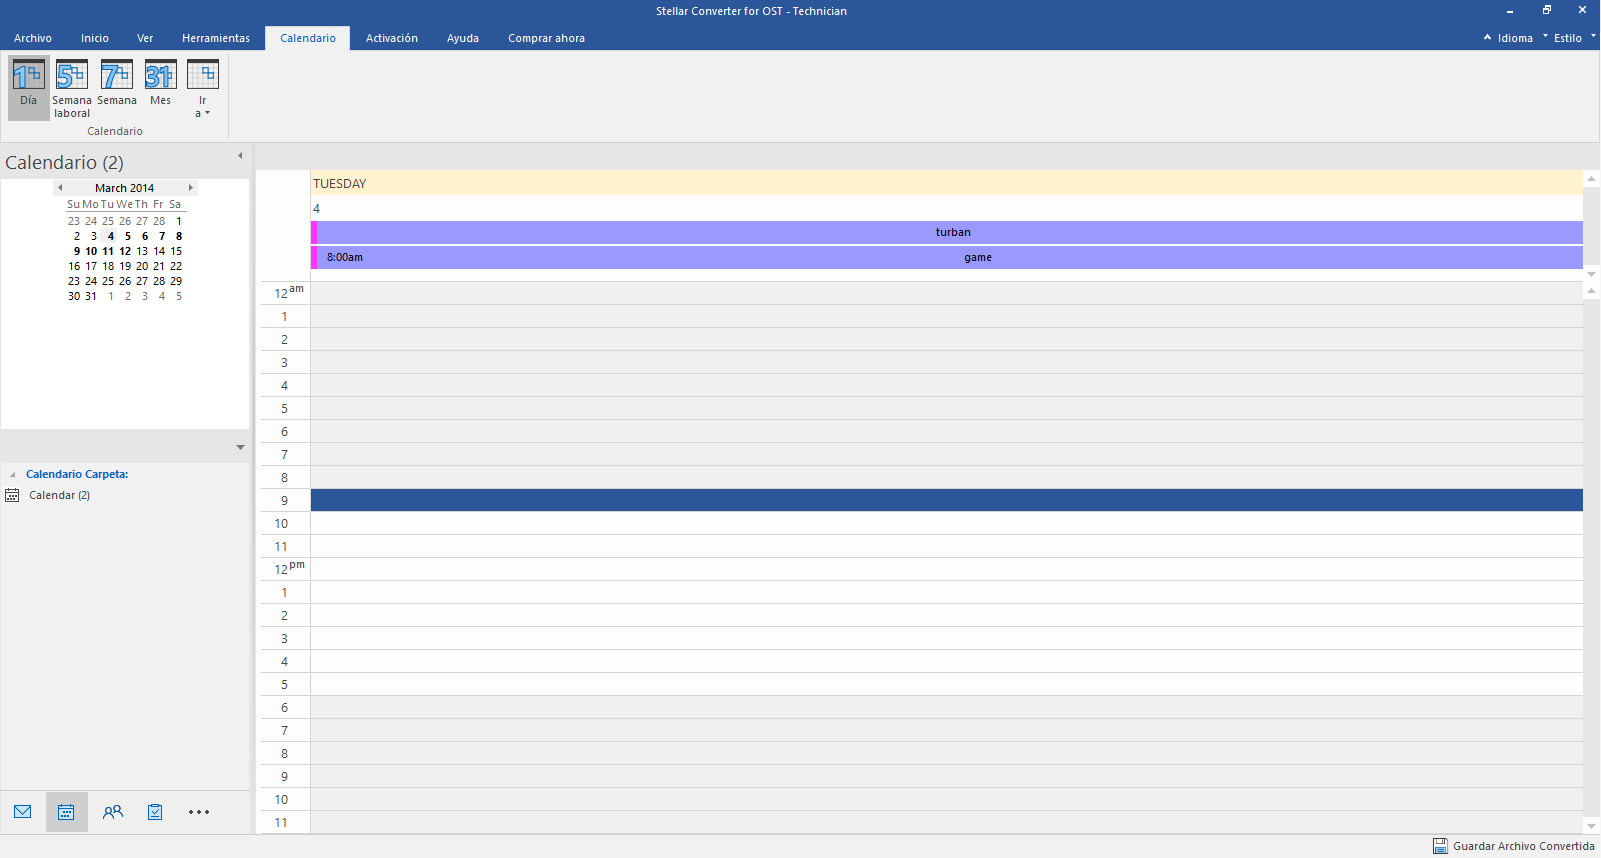Open the Idioma dropdown
Viewport: 1601px width, 858px height.
point(1520,38)
